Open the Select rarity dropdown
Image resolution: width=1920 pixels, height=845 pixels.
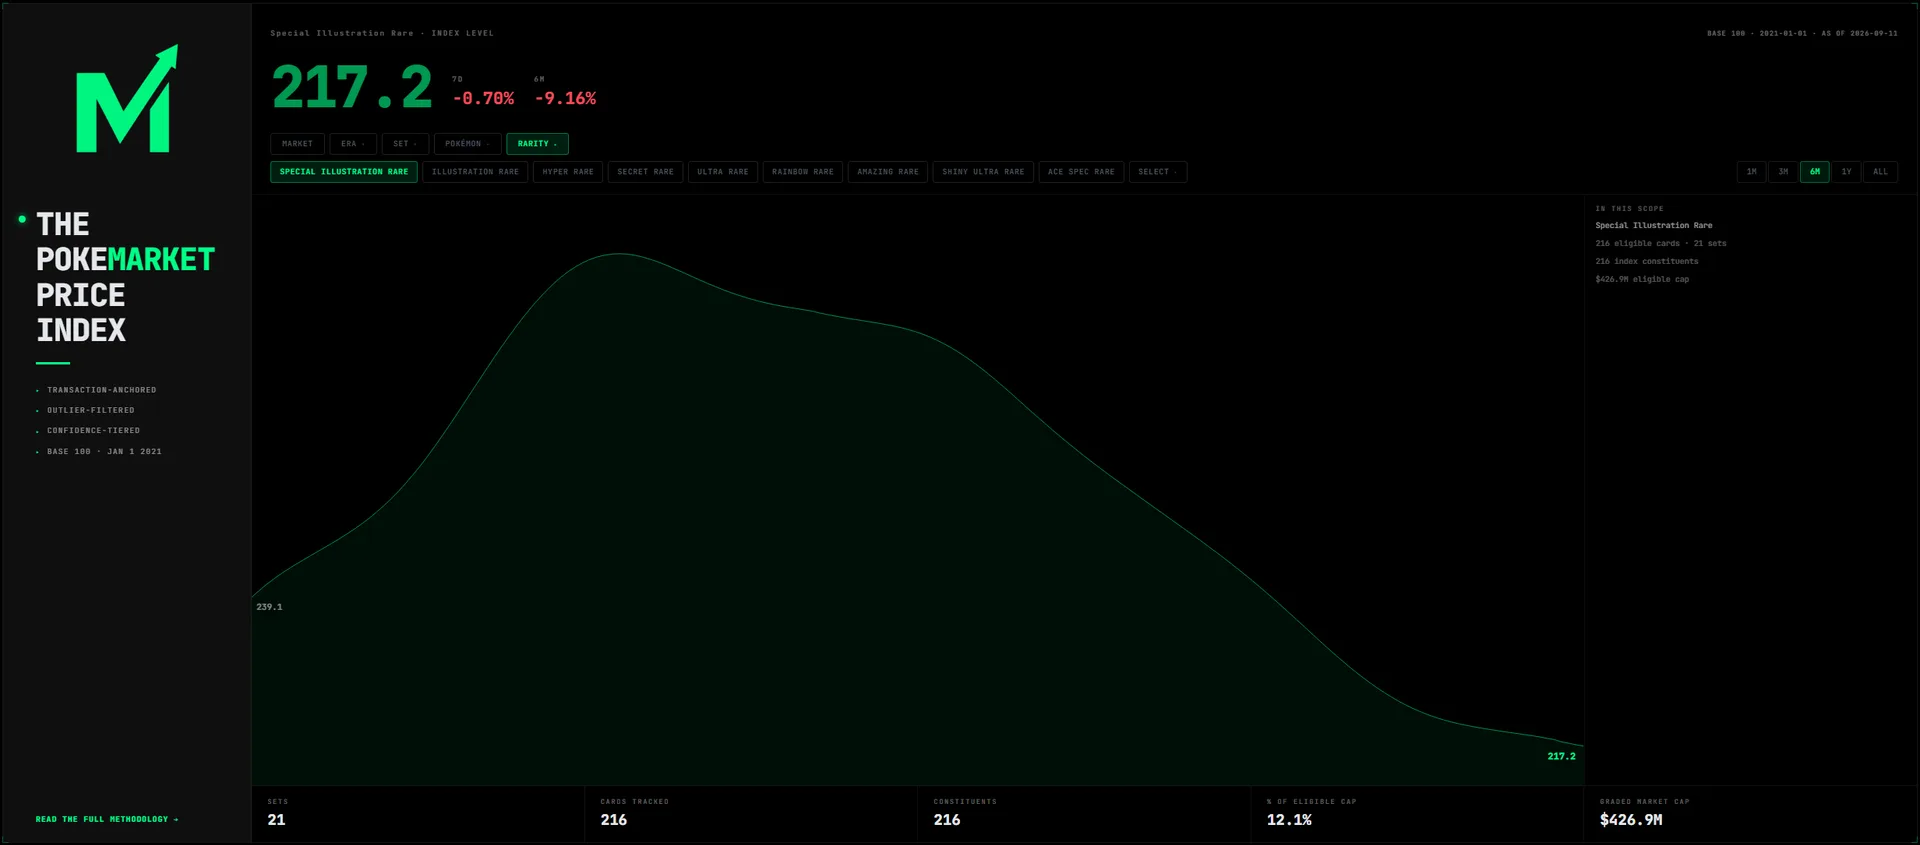[x=1158, y=172]
